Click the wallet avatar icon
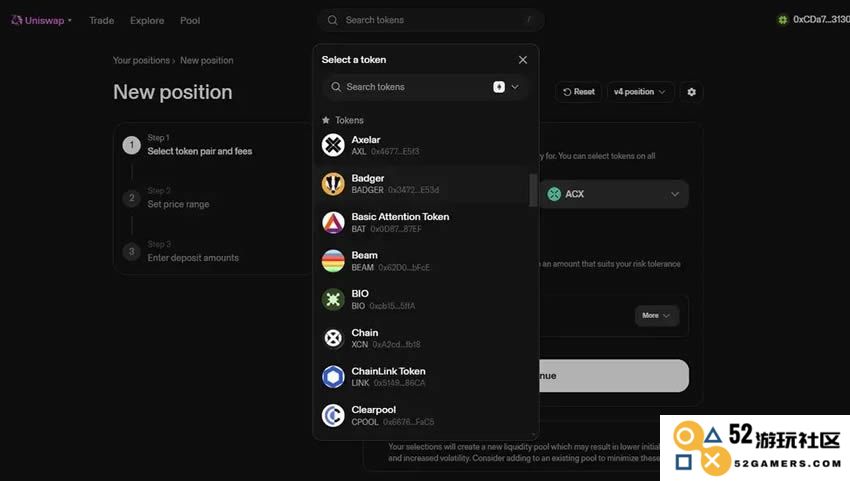Image resolution: width=850 pixels, height=481 pixels. point(782,20)
